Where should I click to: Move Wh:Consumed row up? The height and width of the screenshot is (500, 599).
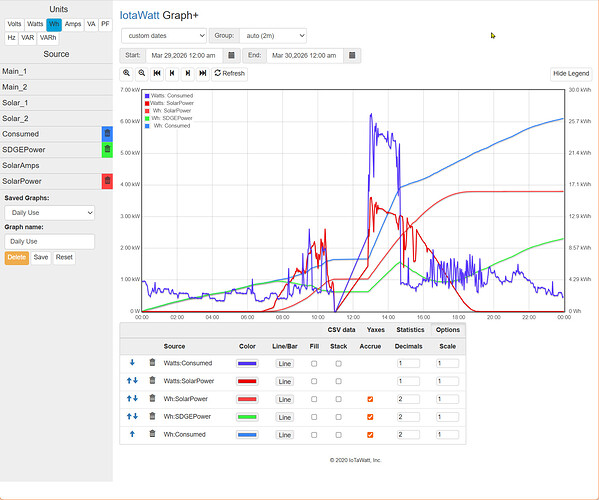pos(132,434)
